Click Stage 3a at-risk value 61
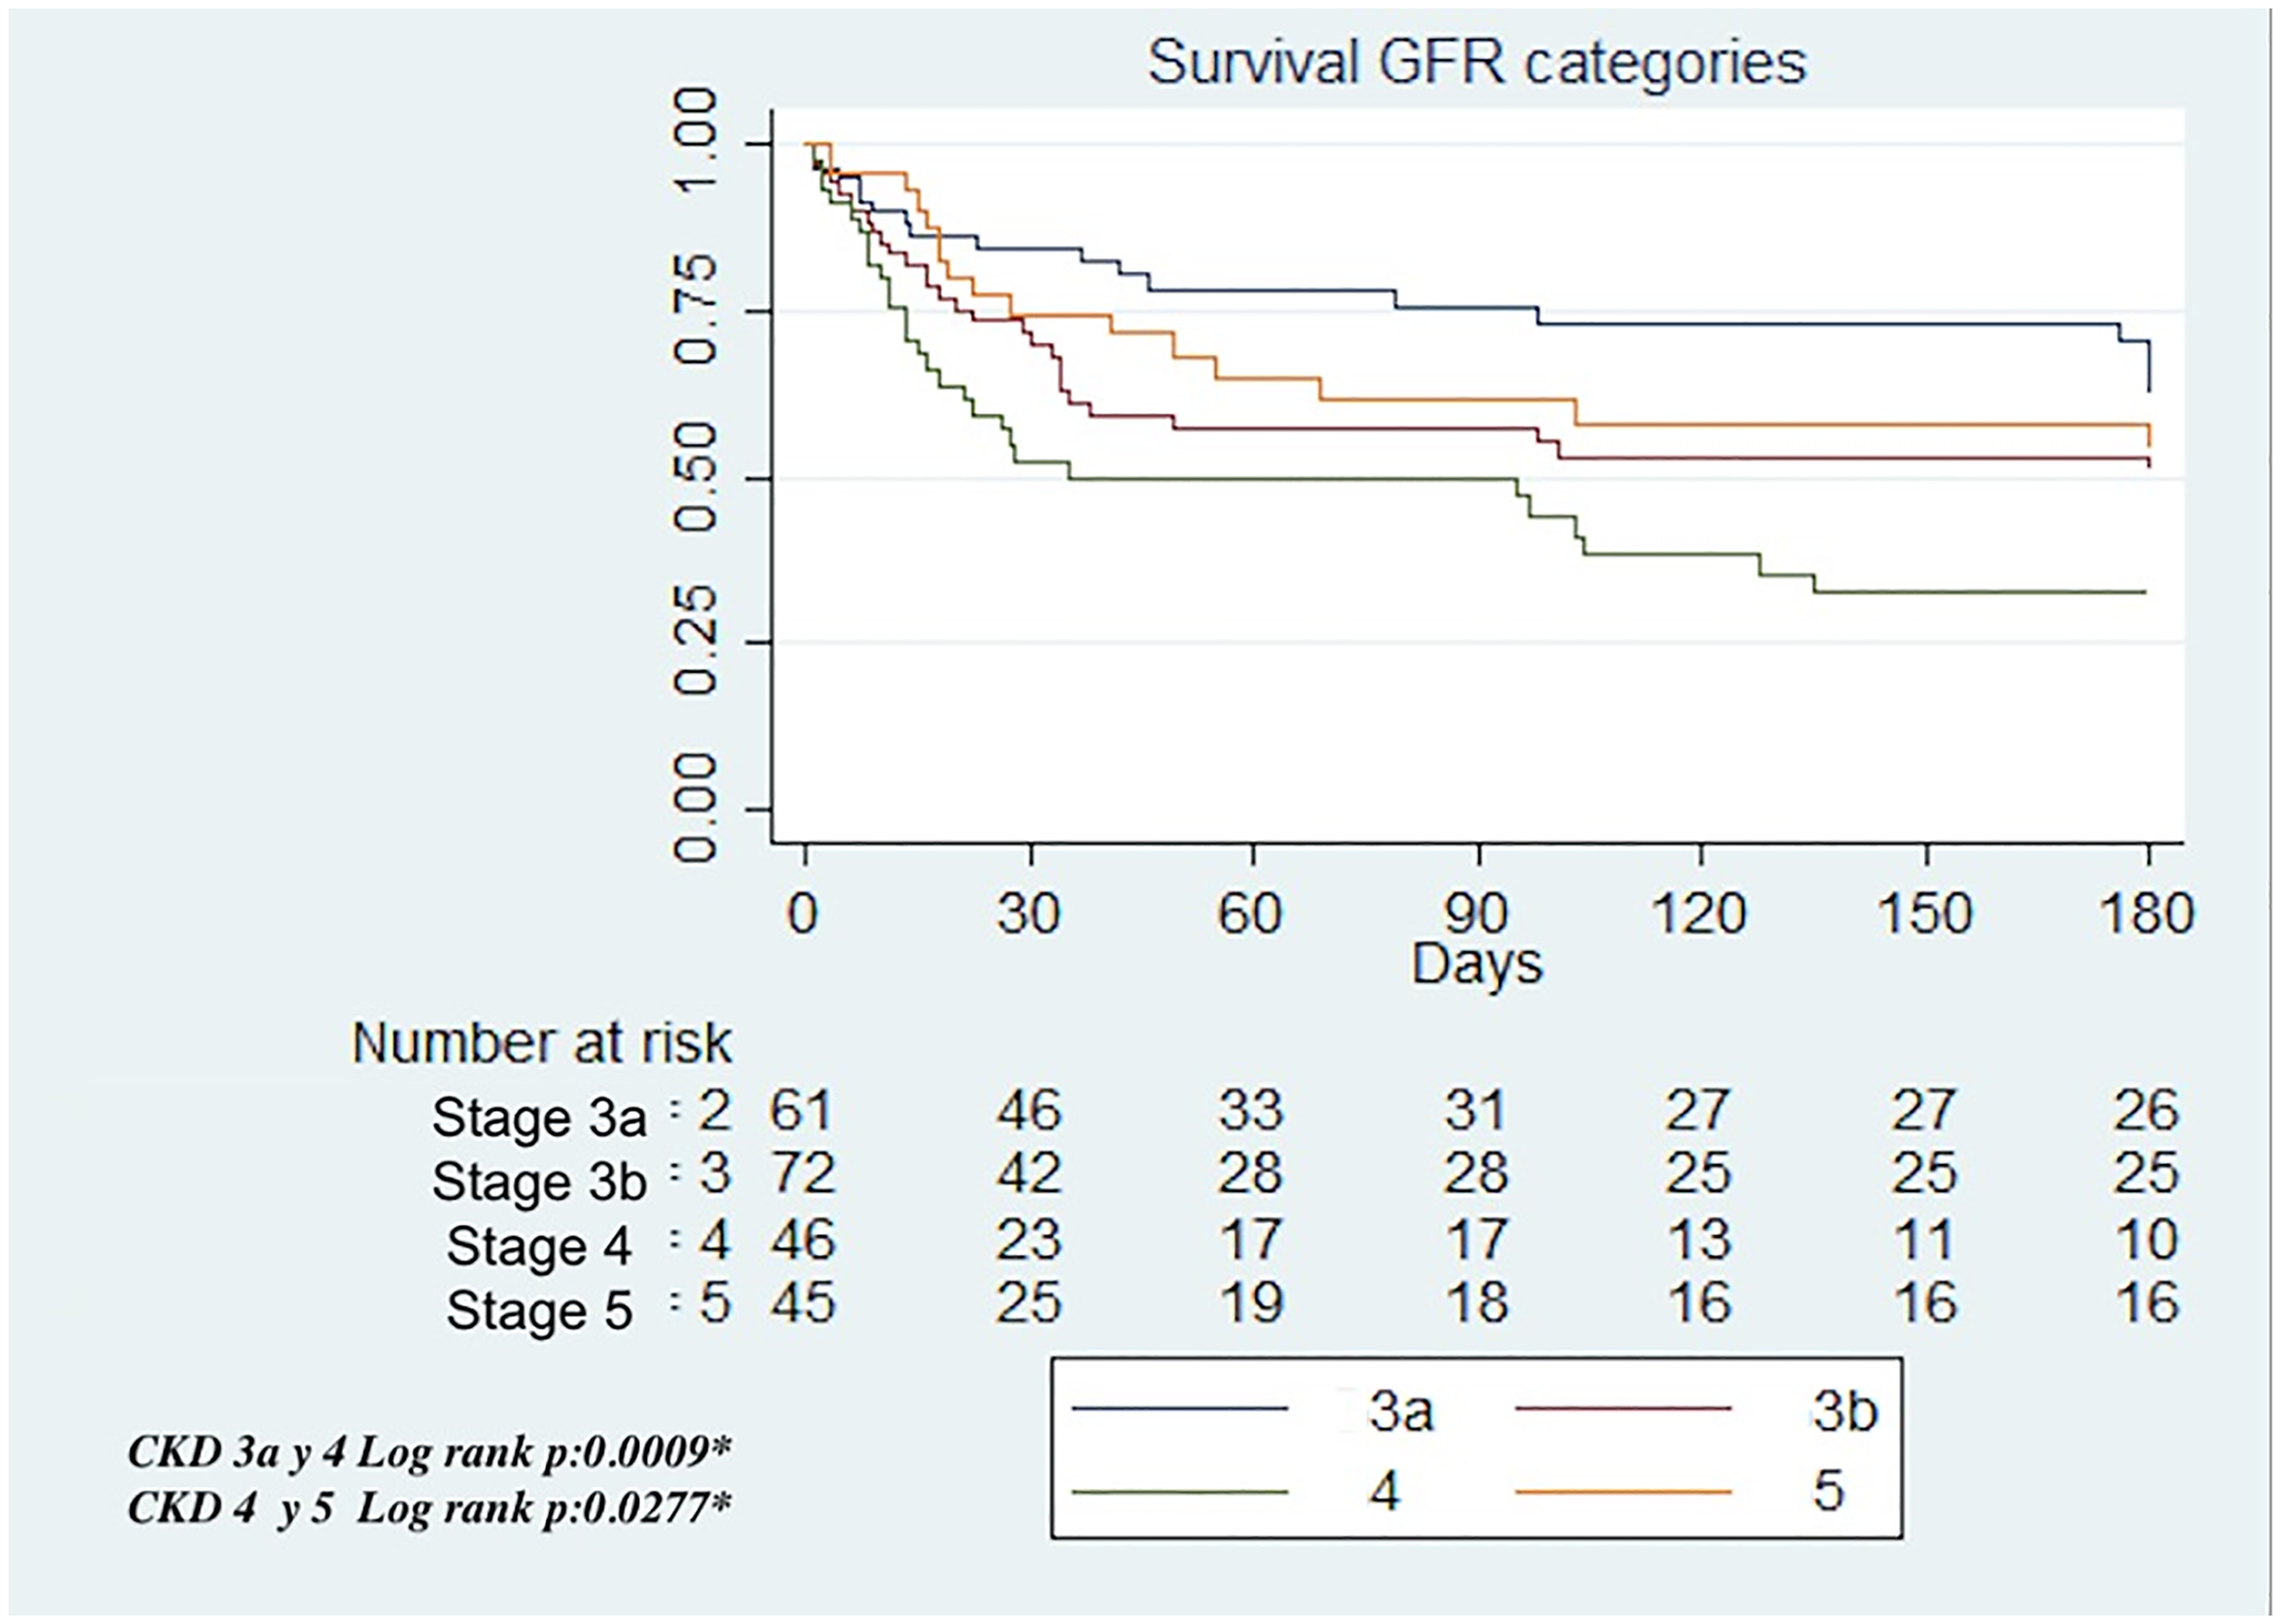Viewport: 2283px width, 1624px height. pyautogui.click(x=801, y=1111)
